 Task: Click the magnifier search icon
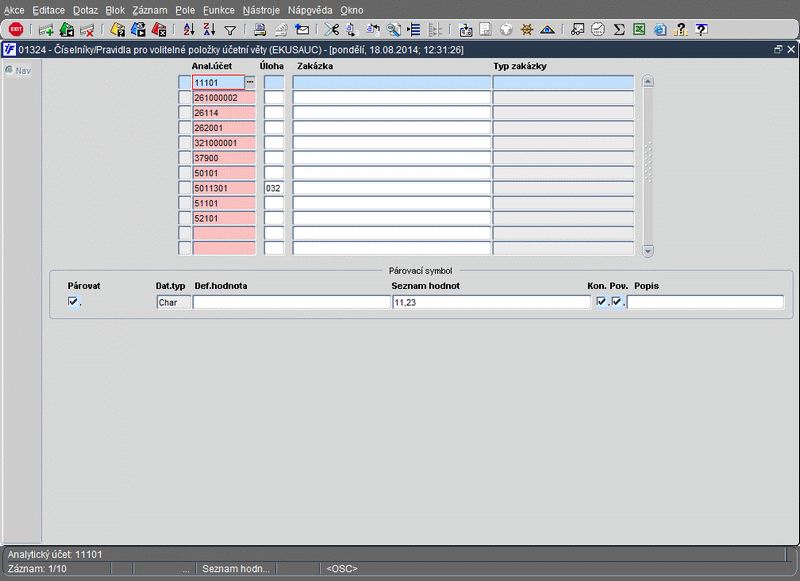tap(393, 30)
